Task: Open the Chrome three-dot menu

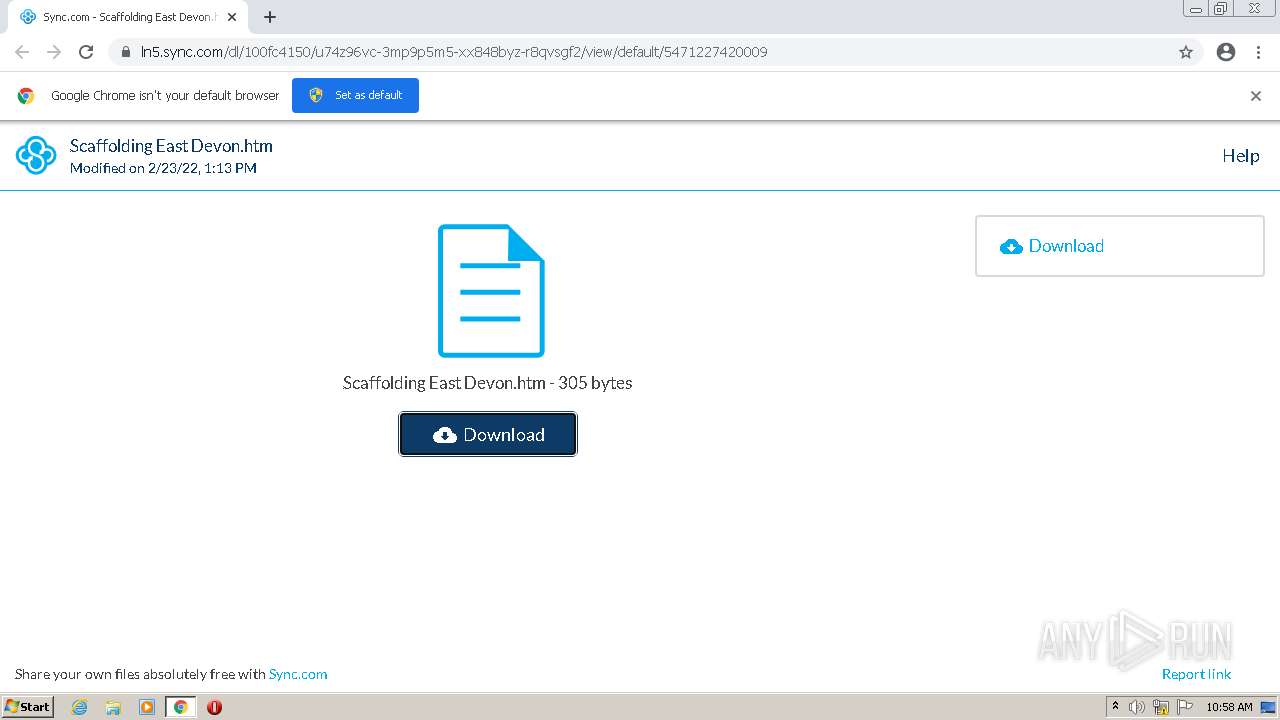Action: (x=1258, y=52)
